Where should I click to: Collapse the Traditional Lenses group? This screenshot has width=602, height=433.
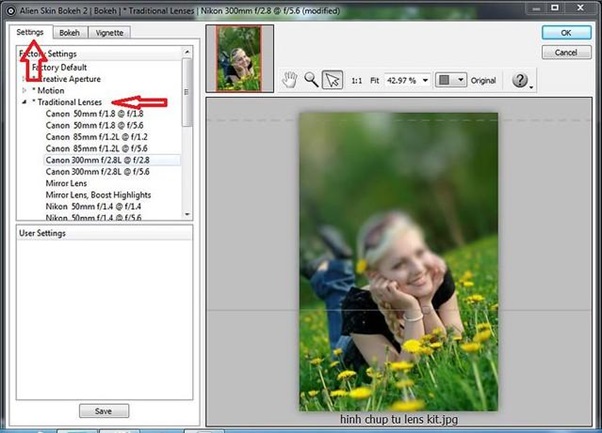pyautogui.click(x=25, y=102)
